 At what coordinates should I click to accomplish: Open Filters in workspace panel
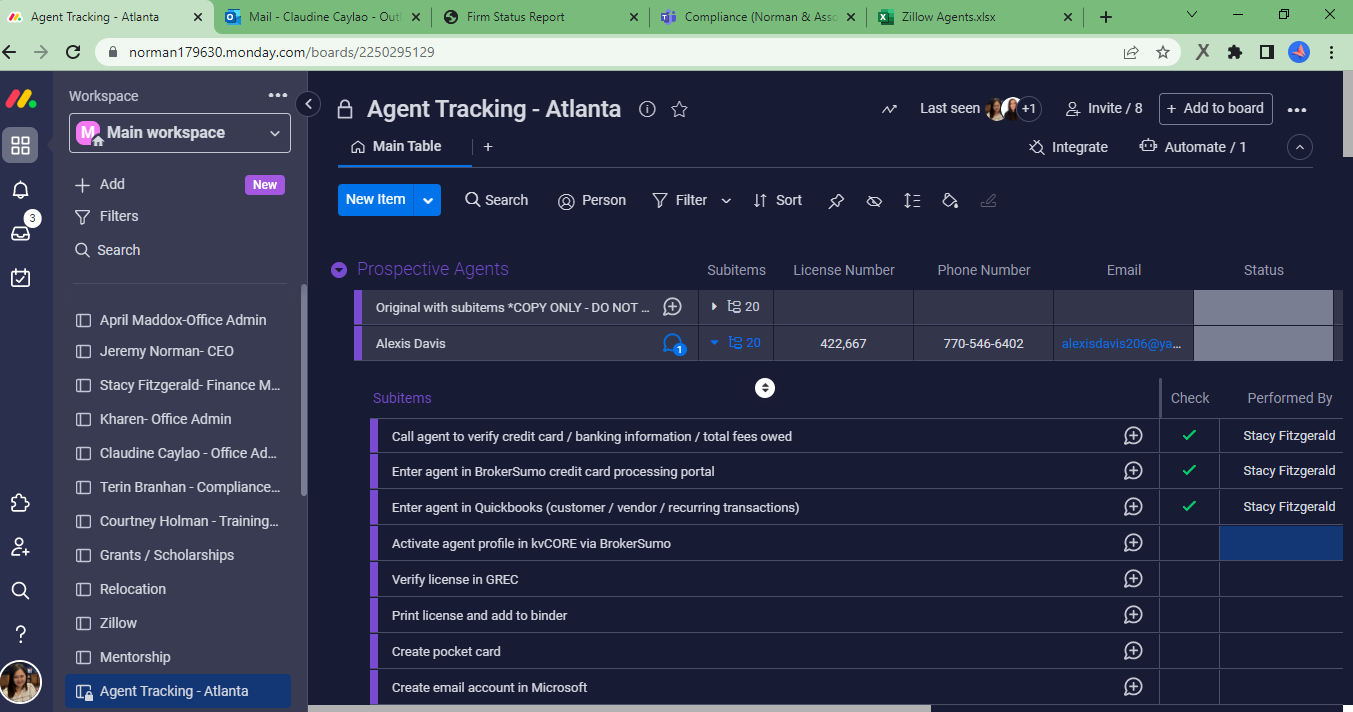[x=107, y=216]
